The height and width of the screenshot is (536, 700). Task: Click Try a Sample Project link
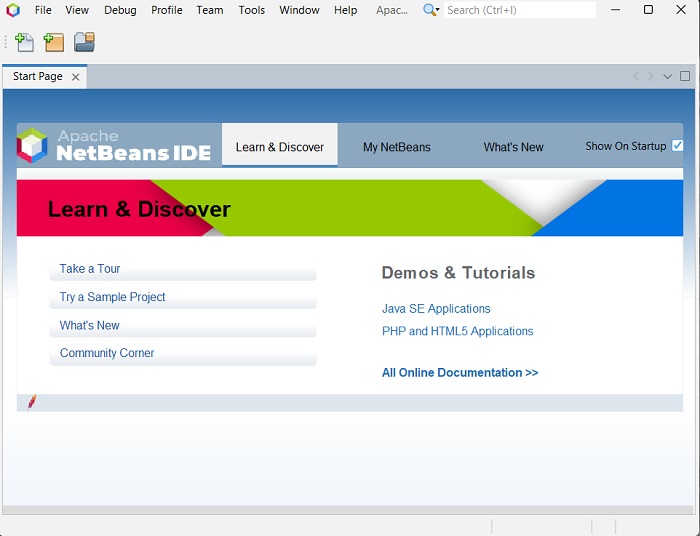pyautogui.click(x=112, y=297)
